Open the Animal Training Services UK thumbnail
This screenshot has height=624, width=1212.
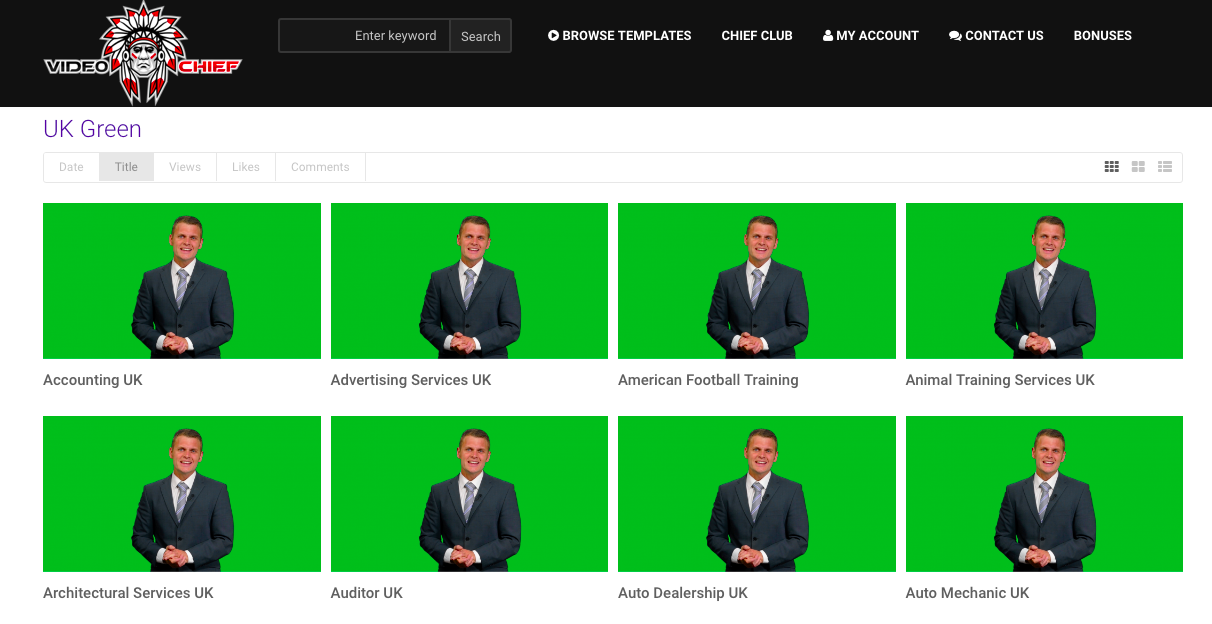(1044, 281)
